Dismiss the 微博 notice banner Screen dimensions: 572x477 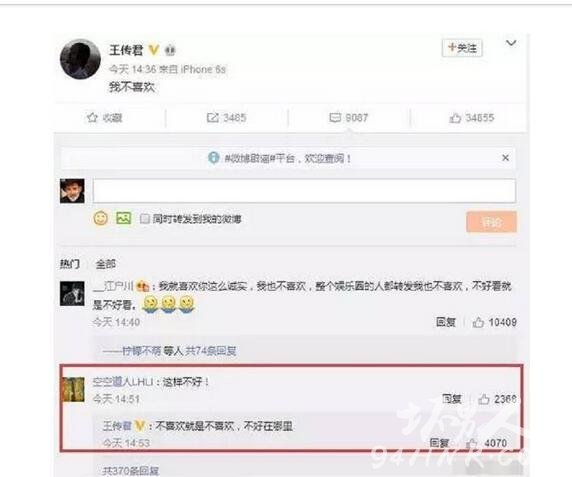pos(505,158)
